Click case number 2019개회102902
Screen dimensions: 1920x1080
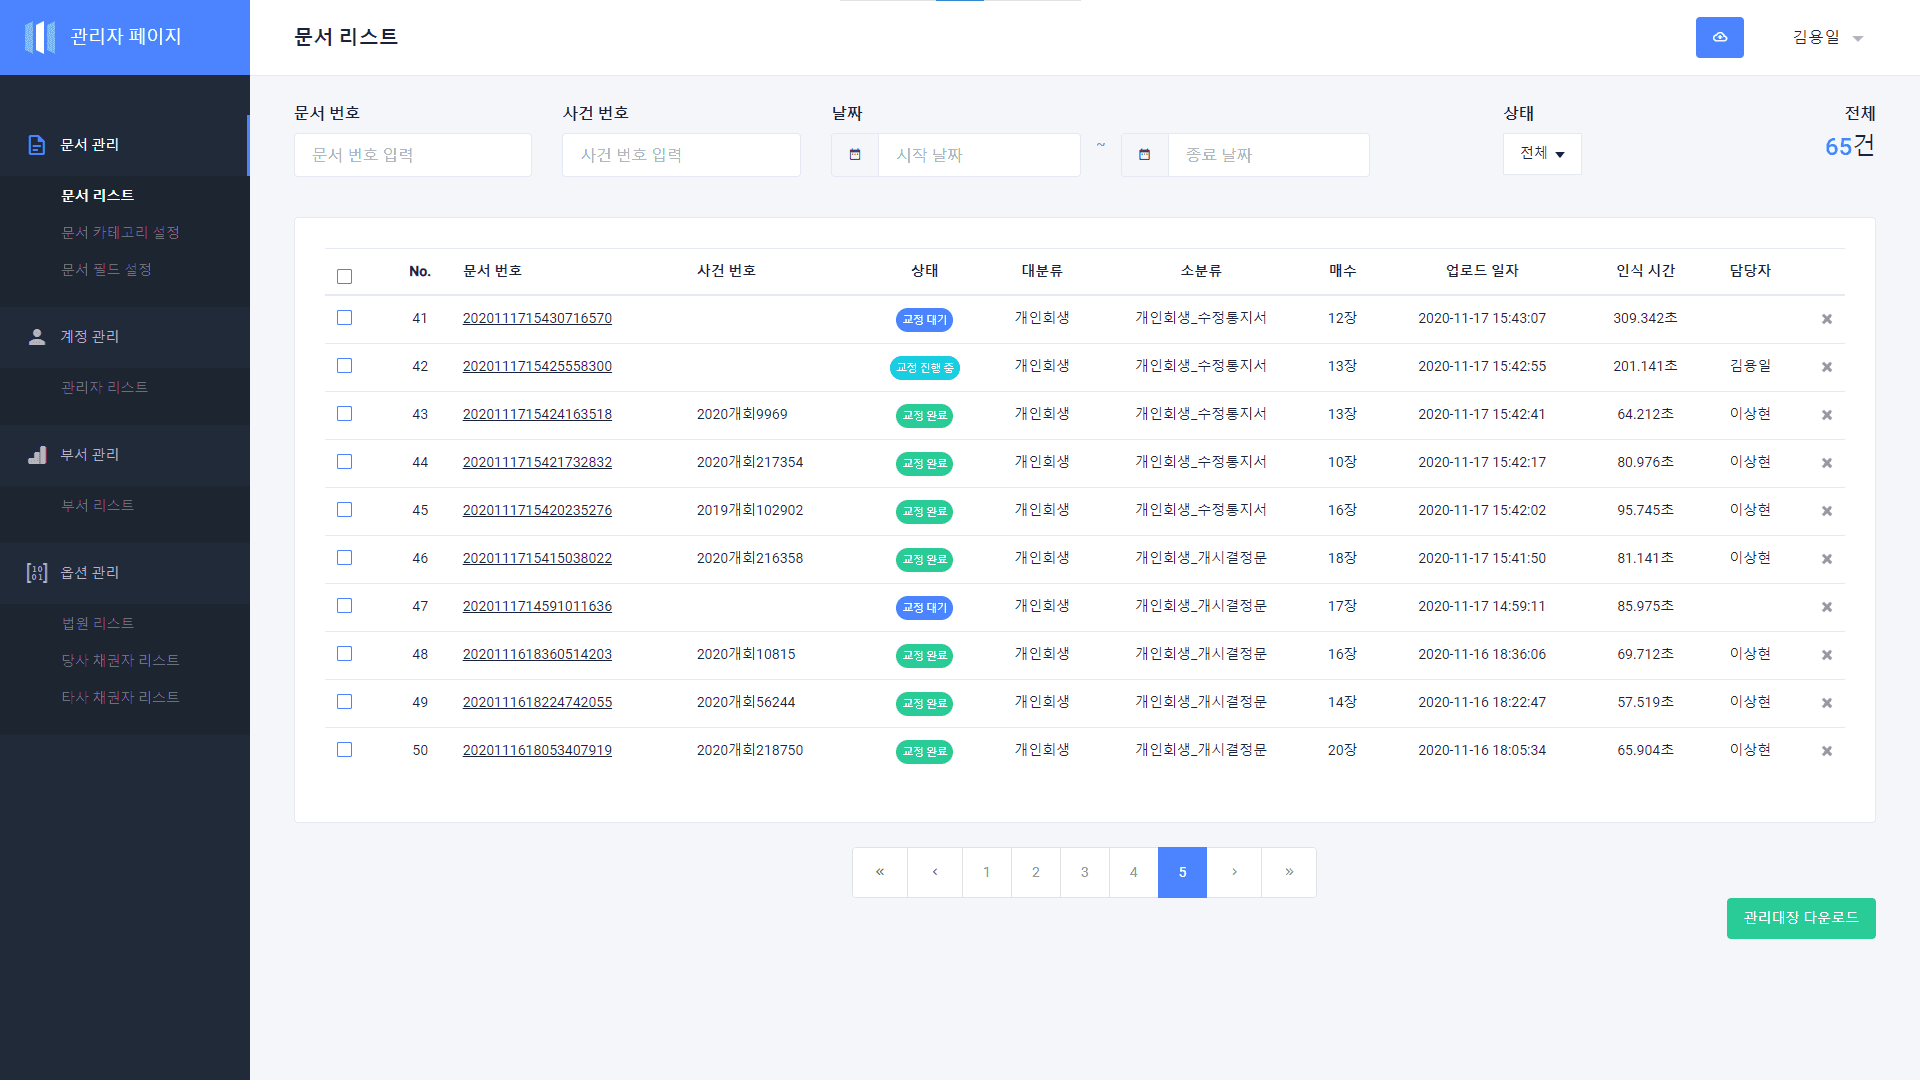tap(750, 511)
